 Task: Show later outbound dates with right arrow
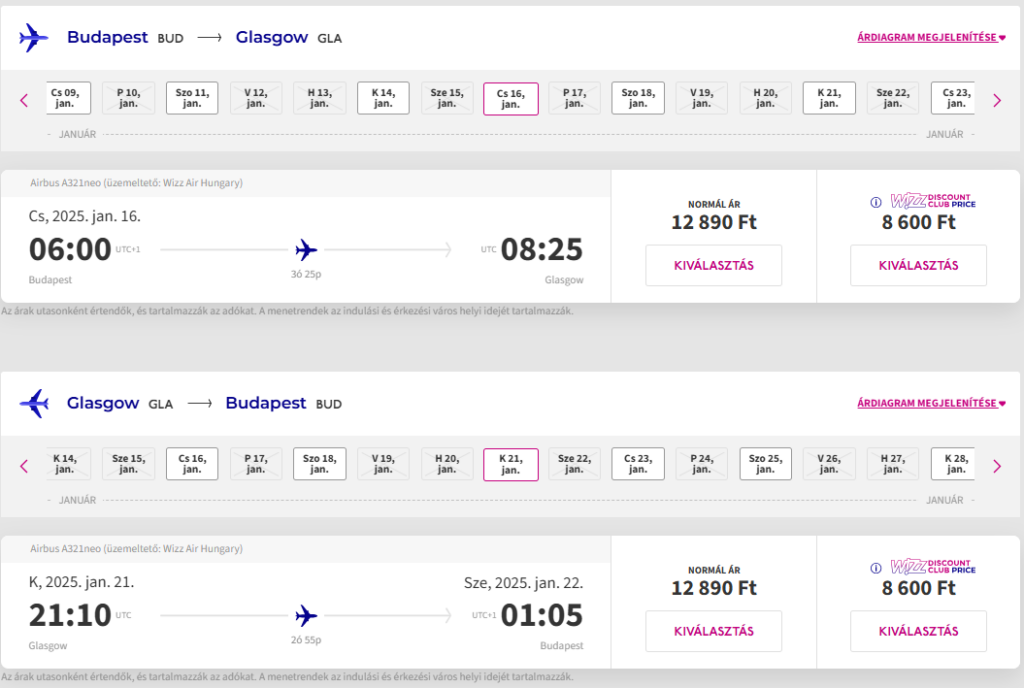click(997, 101)
